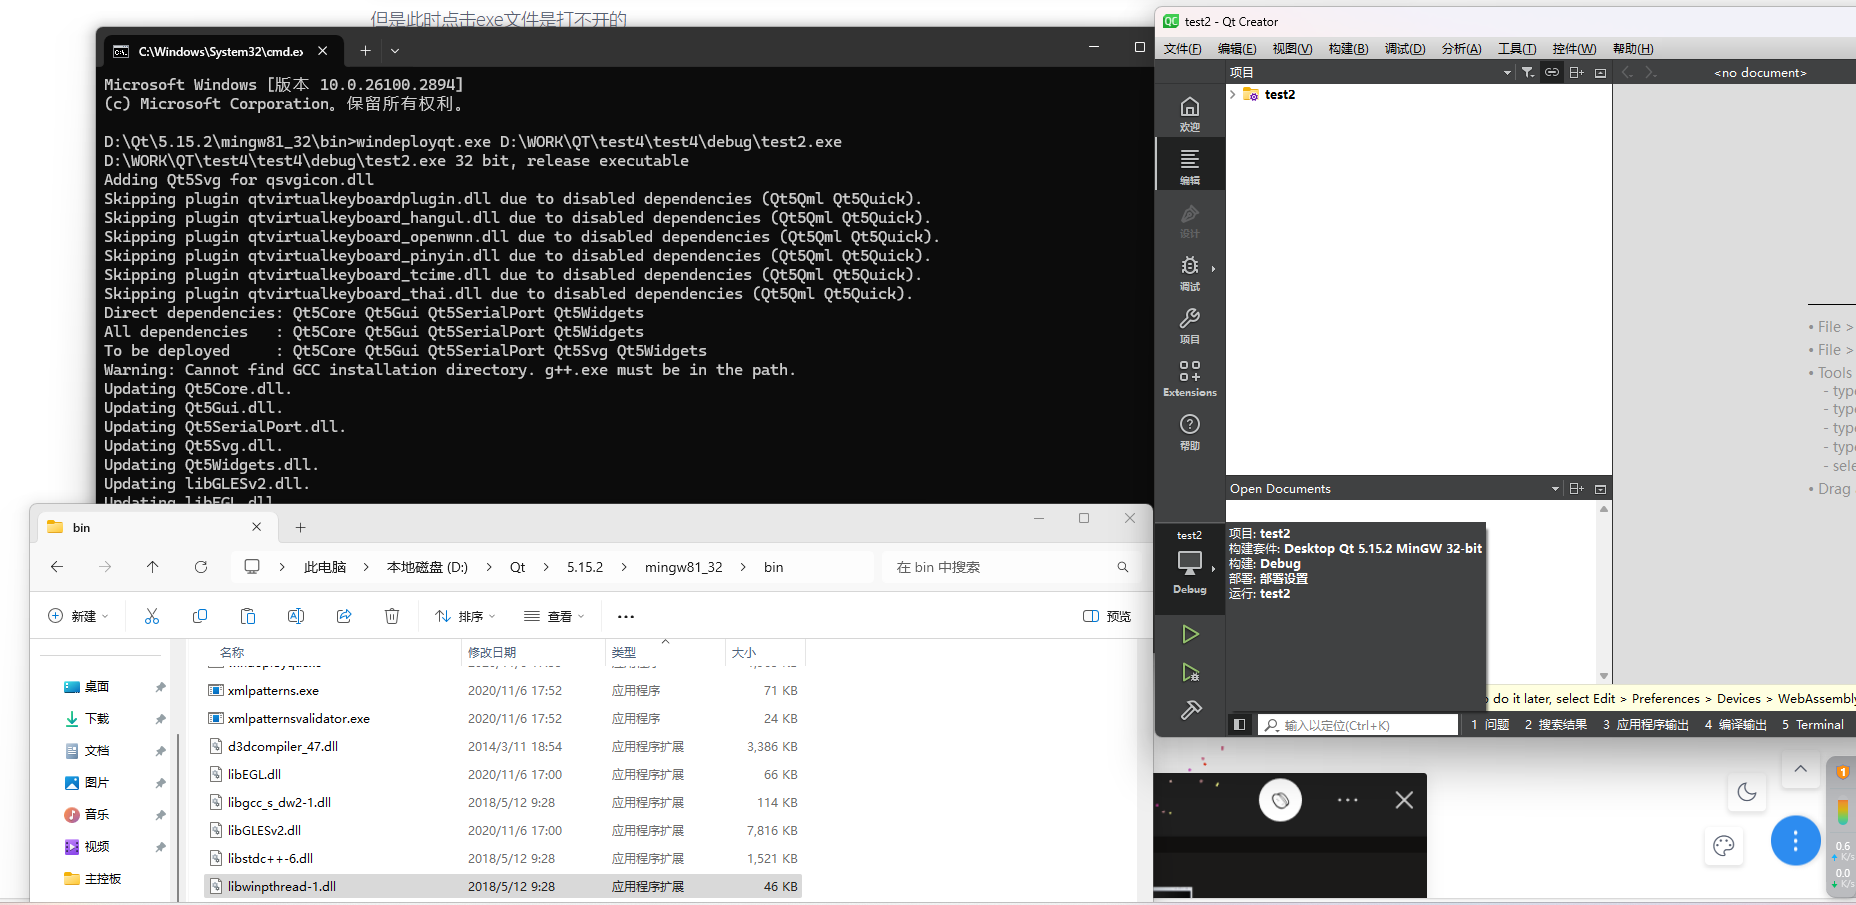The width and height of the screenshot is (1856, 905).
Task: Open the palette theme button
Action: click(x=1724, y=846)
